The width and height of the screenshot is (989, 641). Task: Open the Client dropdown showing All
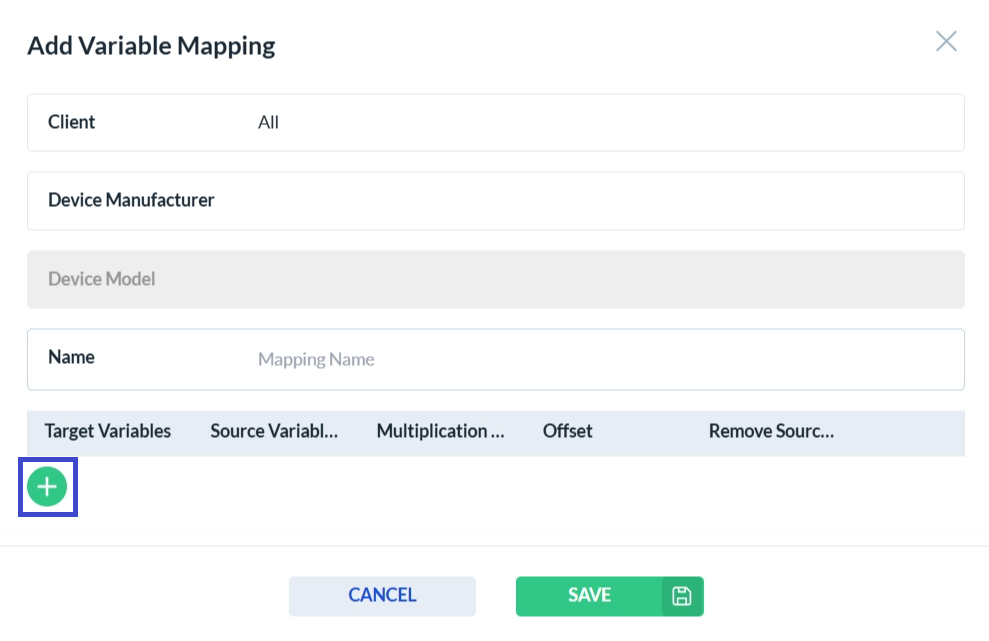click(600, 123)
